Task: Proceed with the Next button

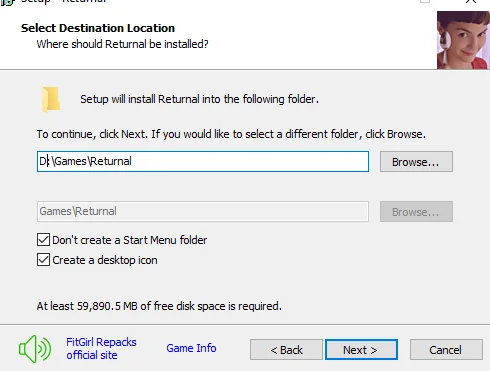Action: click(x=361, y=350)
